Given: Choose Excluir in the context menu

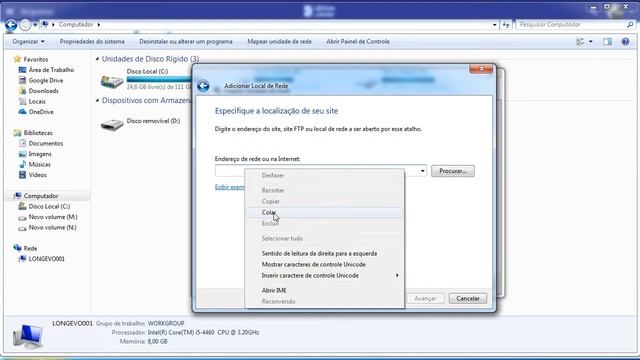Looking at the screenshot, I should tap(324, 223).
